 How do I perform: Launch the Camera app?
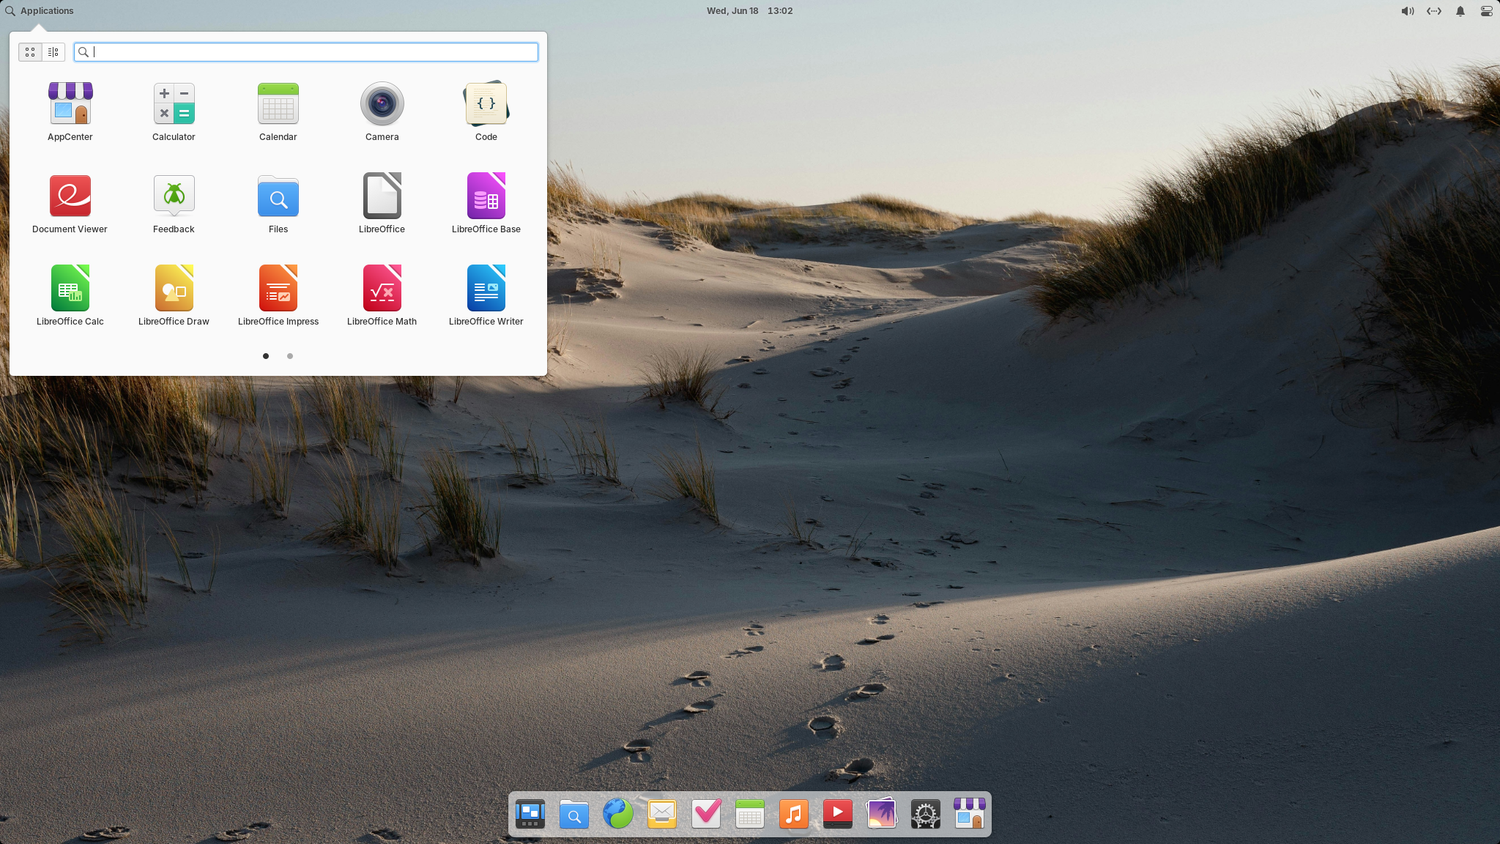tap(382, 112)
